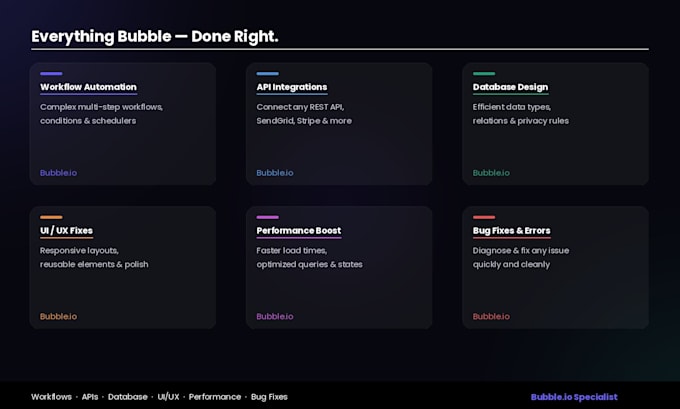Image resolution: width=680 pixels, height=409 pixels.
Task: Click the Workflow Automation card title
Action: 88,87
